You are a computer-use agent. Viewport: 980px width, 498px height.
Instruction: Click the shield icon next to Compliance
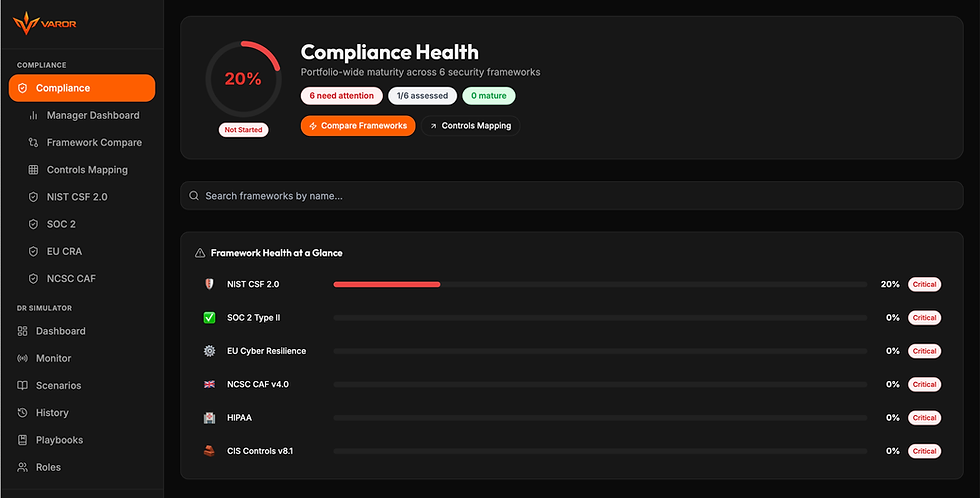pyautogui.click(x=22, y=88)
